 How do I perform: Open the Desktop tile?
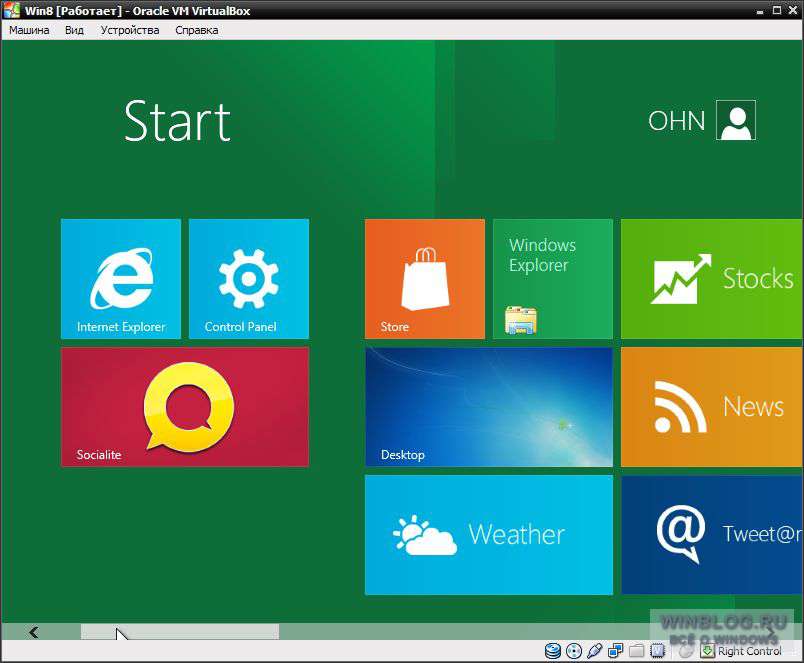[x=489, y=407]
